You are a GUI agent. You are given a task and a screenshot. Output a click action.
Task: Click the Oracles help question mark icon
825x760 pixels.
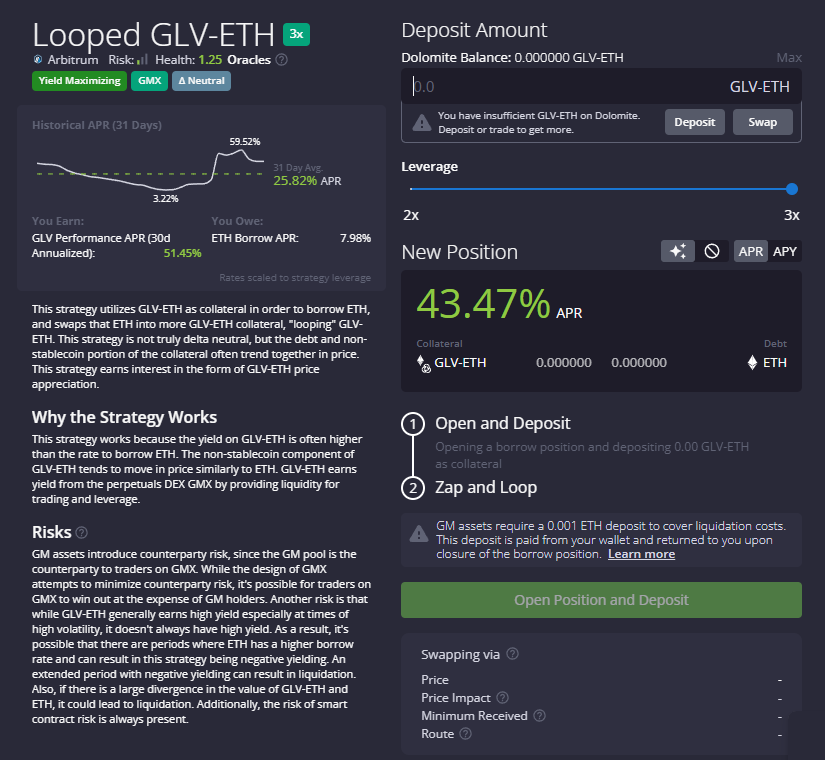(281, 60)
